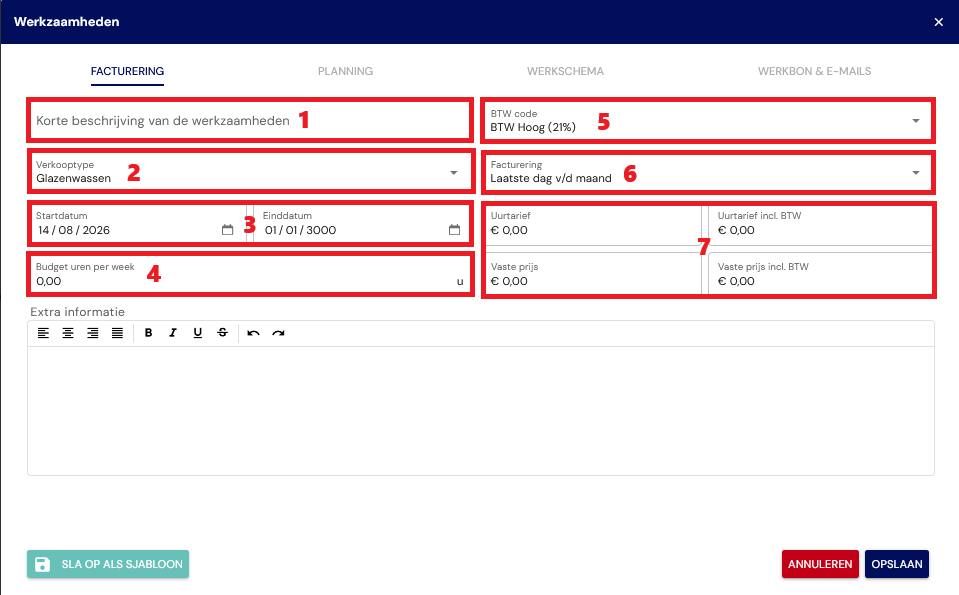Toggle underline formatting
The width and height of the screenshot is (959, 595).
coord(198,333)
